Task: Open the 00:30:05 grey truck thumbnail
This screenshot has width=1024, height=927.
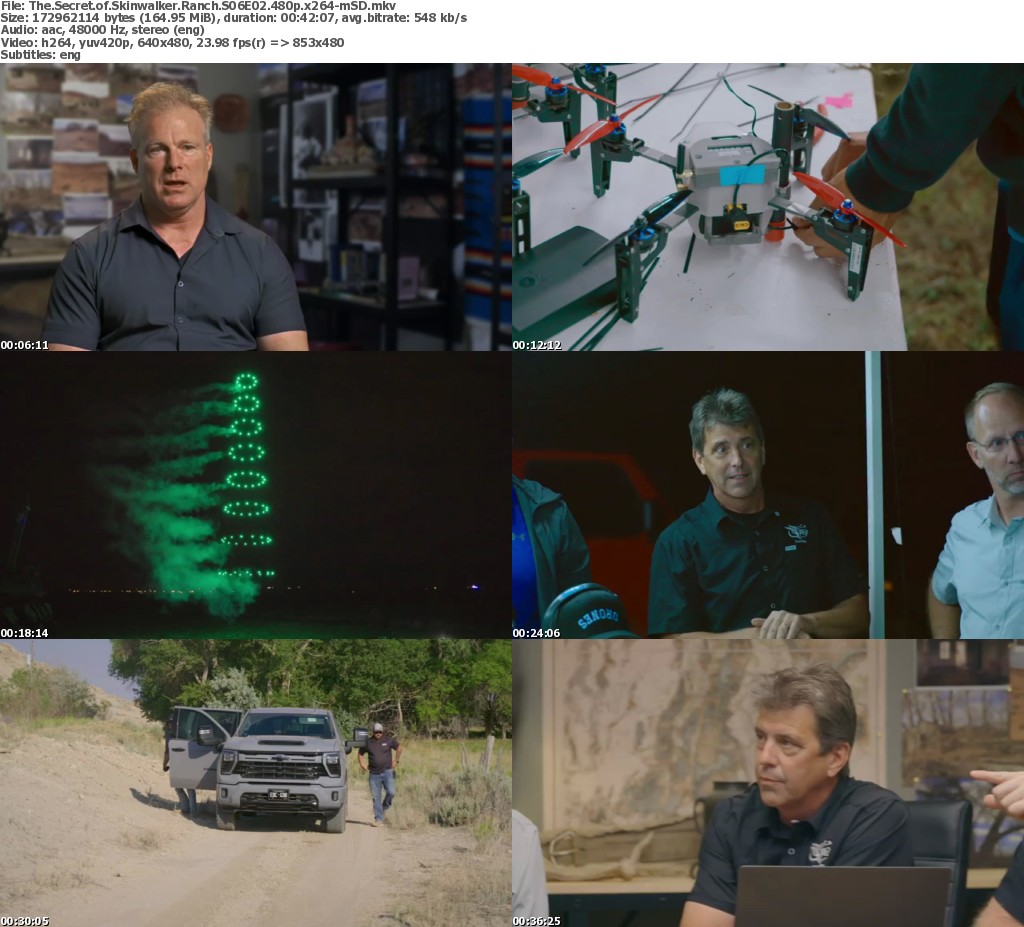Action: click(255, 783)
